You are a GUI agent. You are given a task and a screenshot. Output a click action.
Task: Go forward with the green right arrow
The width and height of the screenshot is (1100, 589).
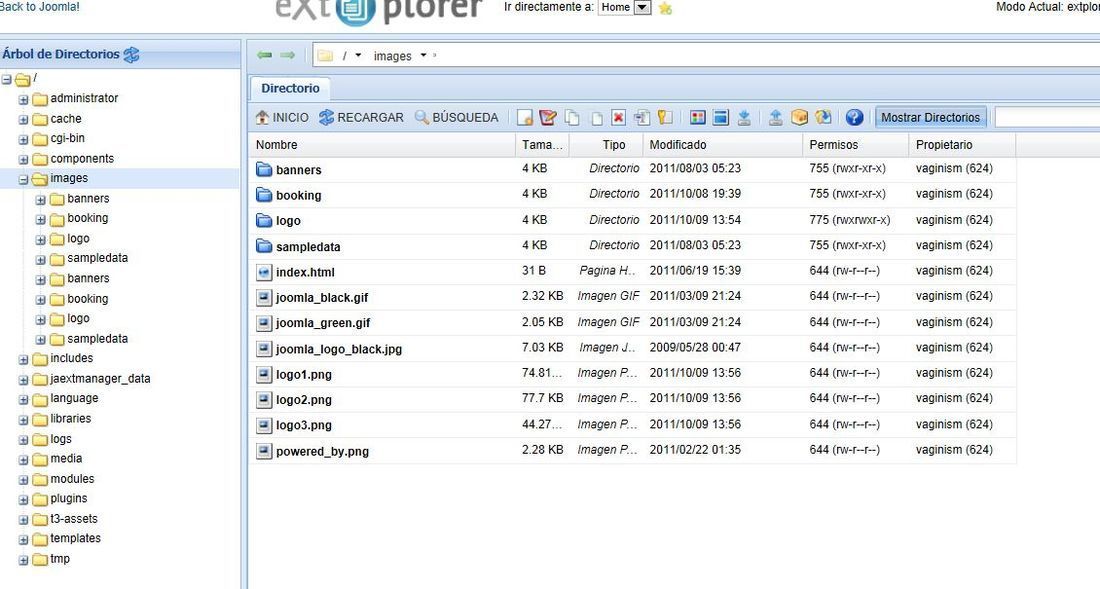click(288, 55)
